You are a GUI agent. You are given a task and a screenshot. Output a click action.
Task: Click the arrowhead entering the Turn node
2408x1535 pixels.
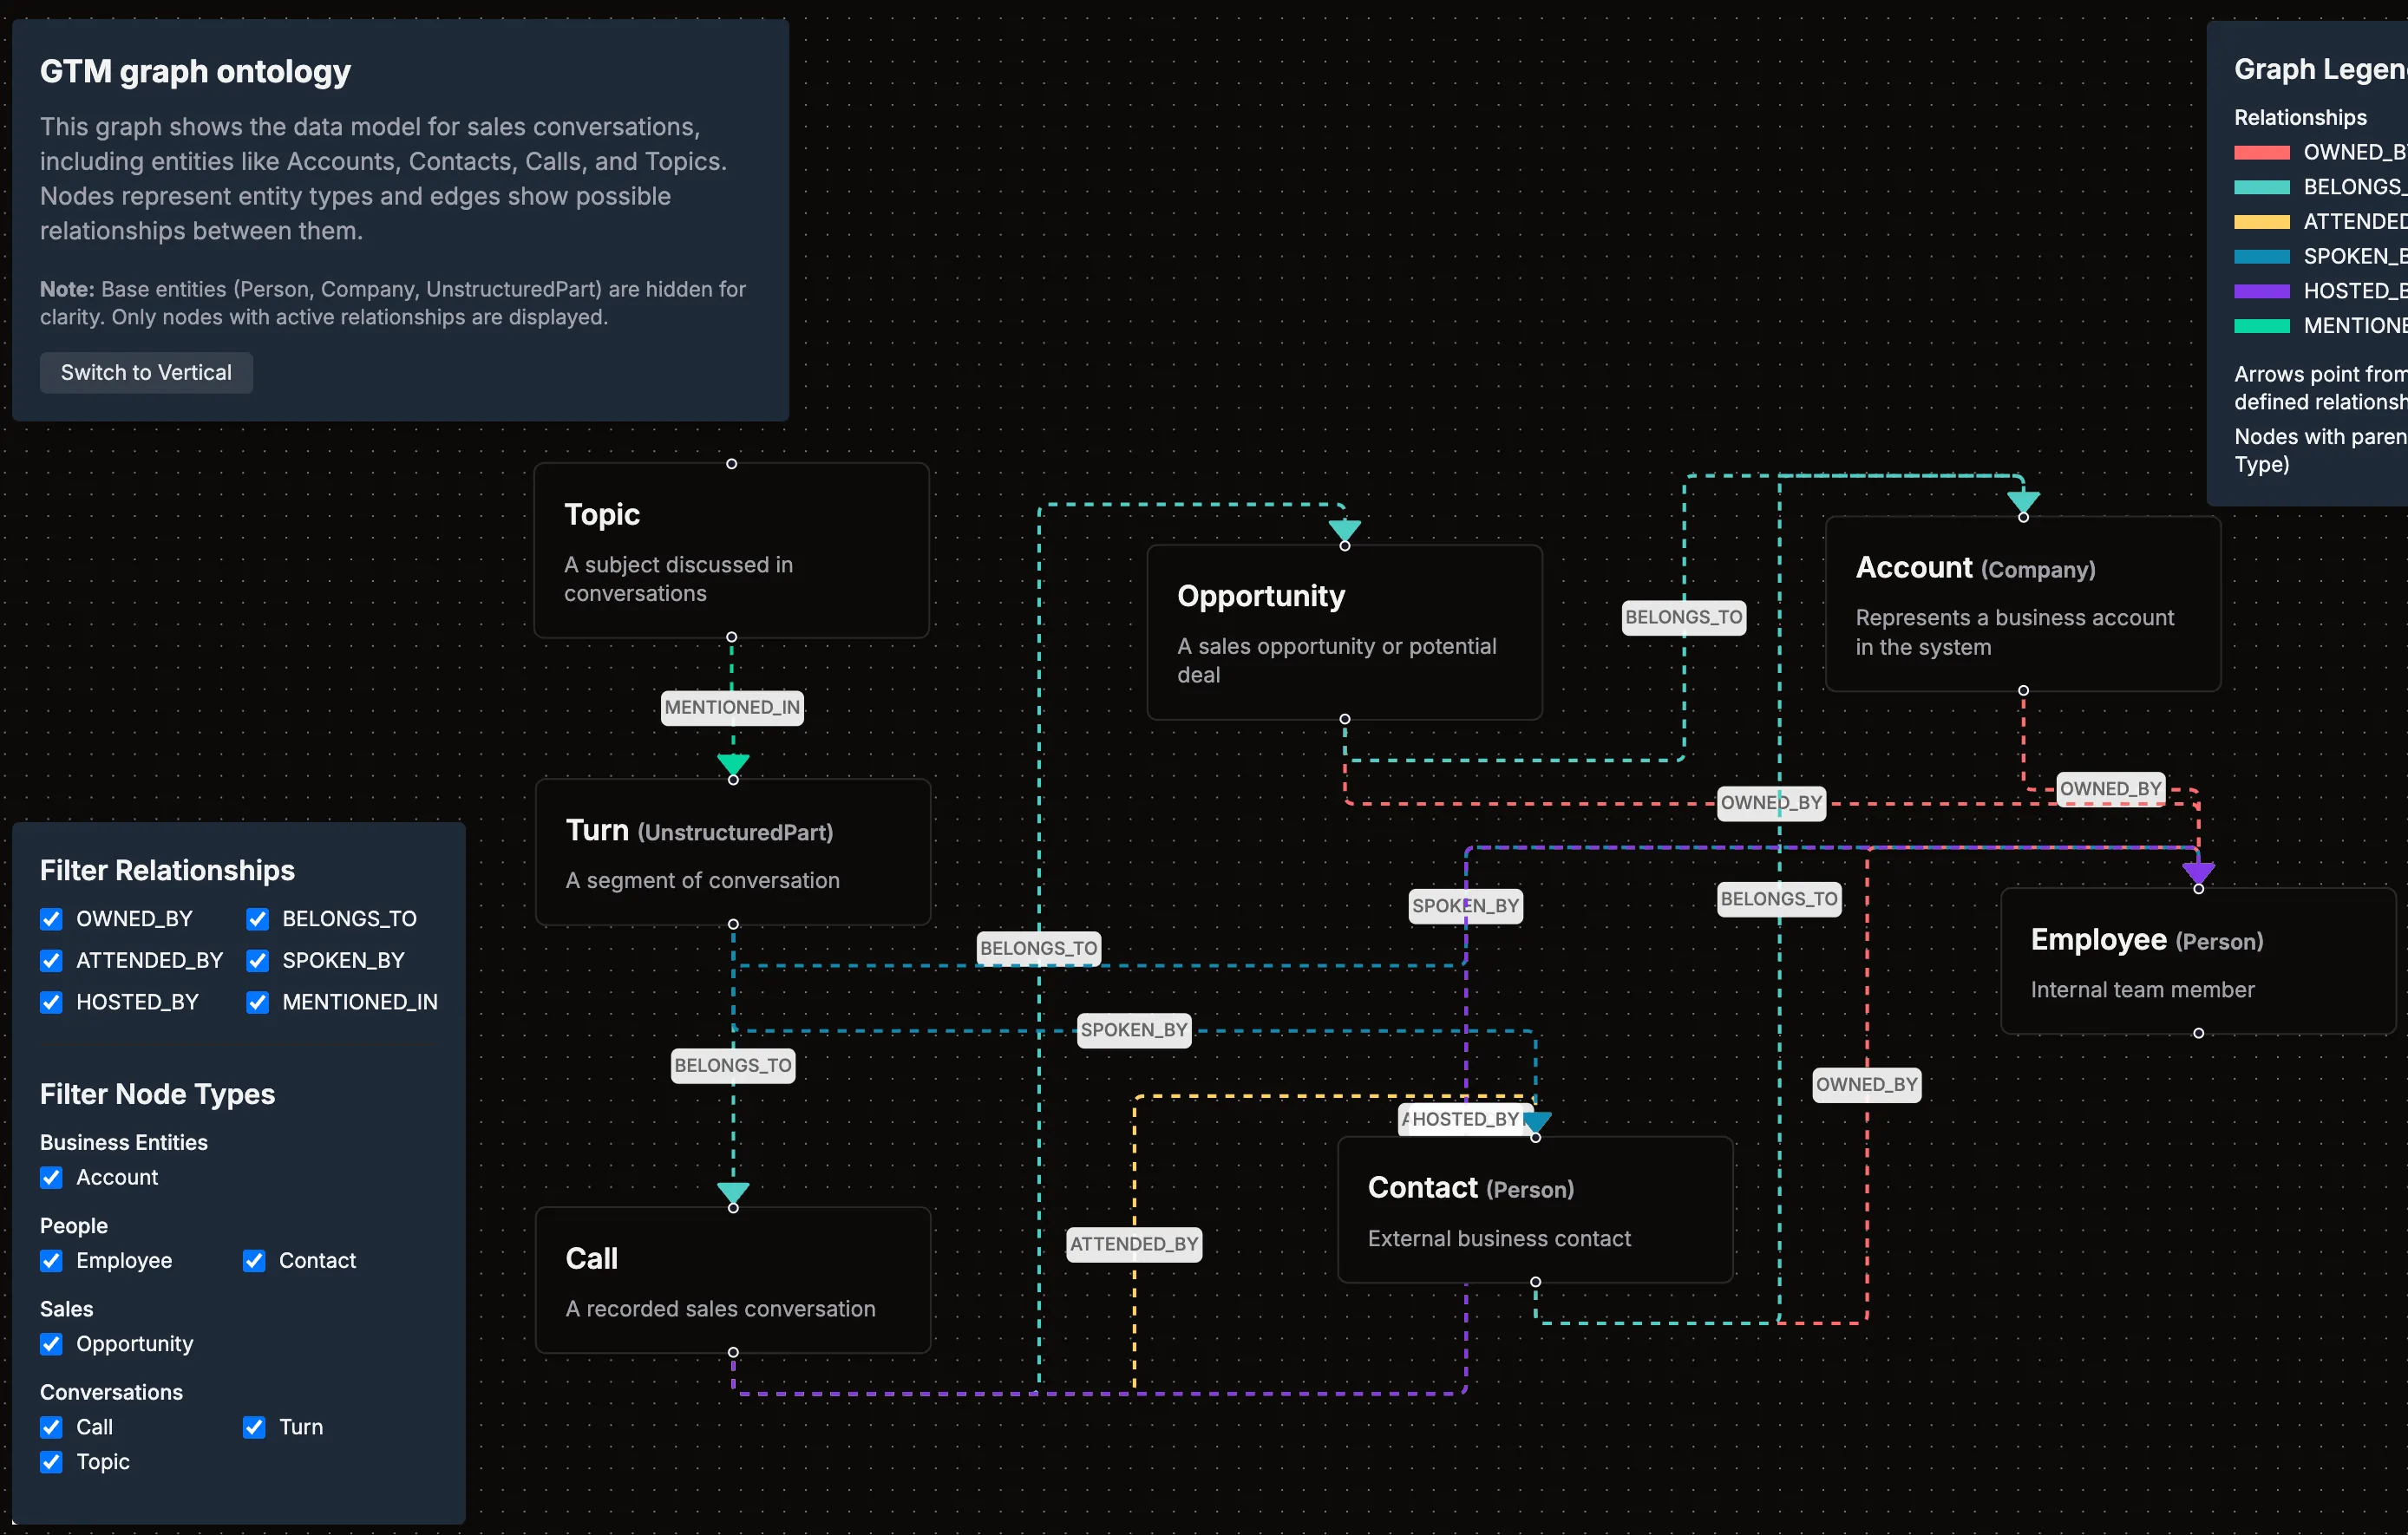[733, 764]
